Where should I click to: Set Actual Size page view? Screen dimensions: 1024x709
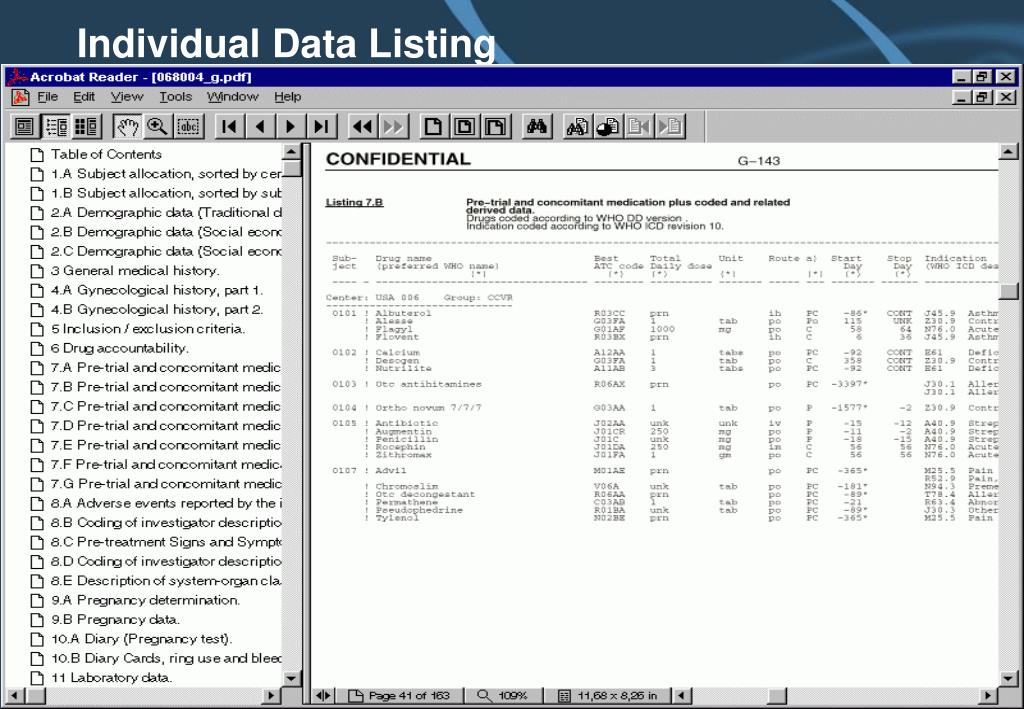point(434,126)
